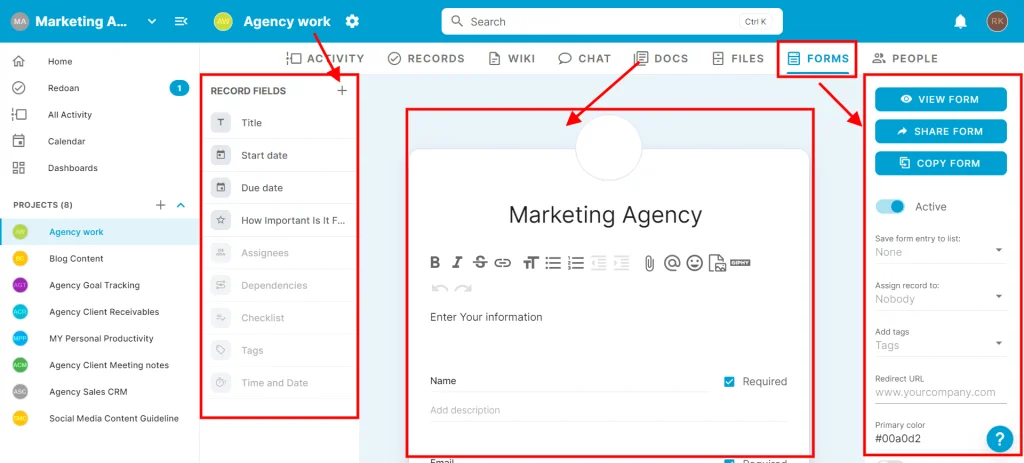Open the Wiki tab

[x=512, y=59]
